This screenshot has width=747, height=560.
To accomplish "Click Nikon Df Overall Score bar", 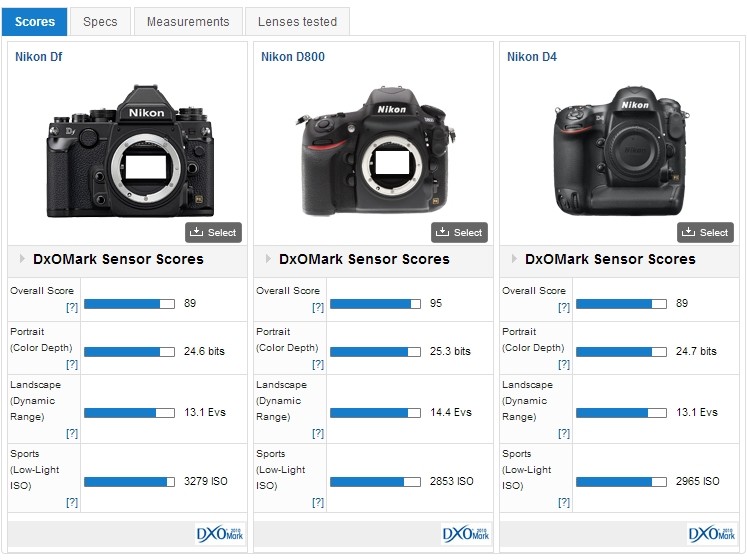I will pyautogui.click(x=129, y=303).
